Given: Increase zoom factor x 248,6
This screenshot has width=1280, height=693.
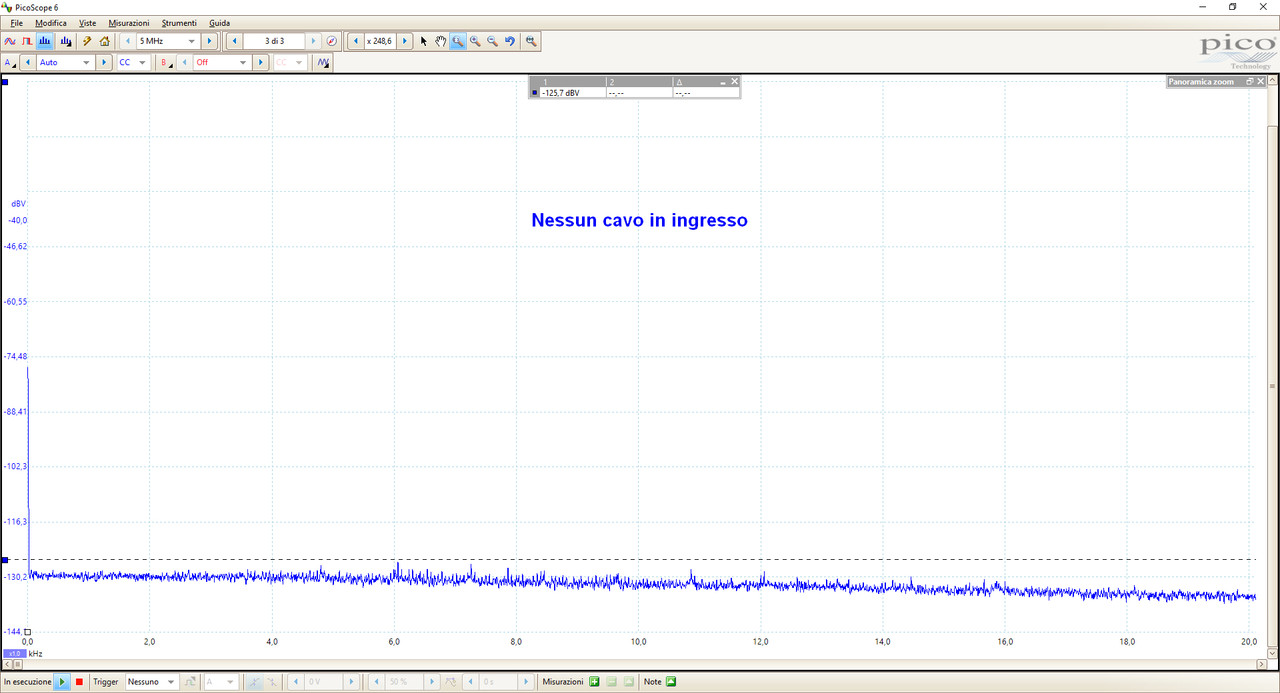Looking at the screenshot, I should point(405,41).
